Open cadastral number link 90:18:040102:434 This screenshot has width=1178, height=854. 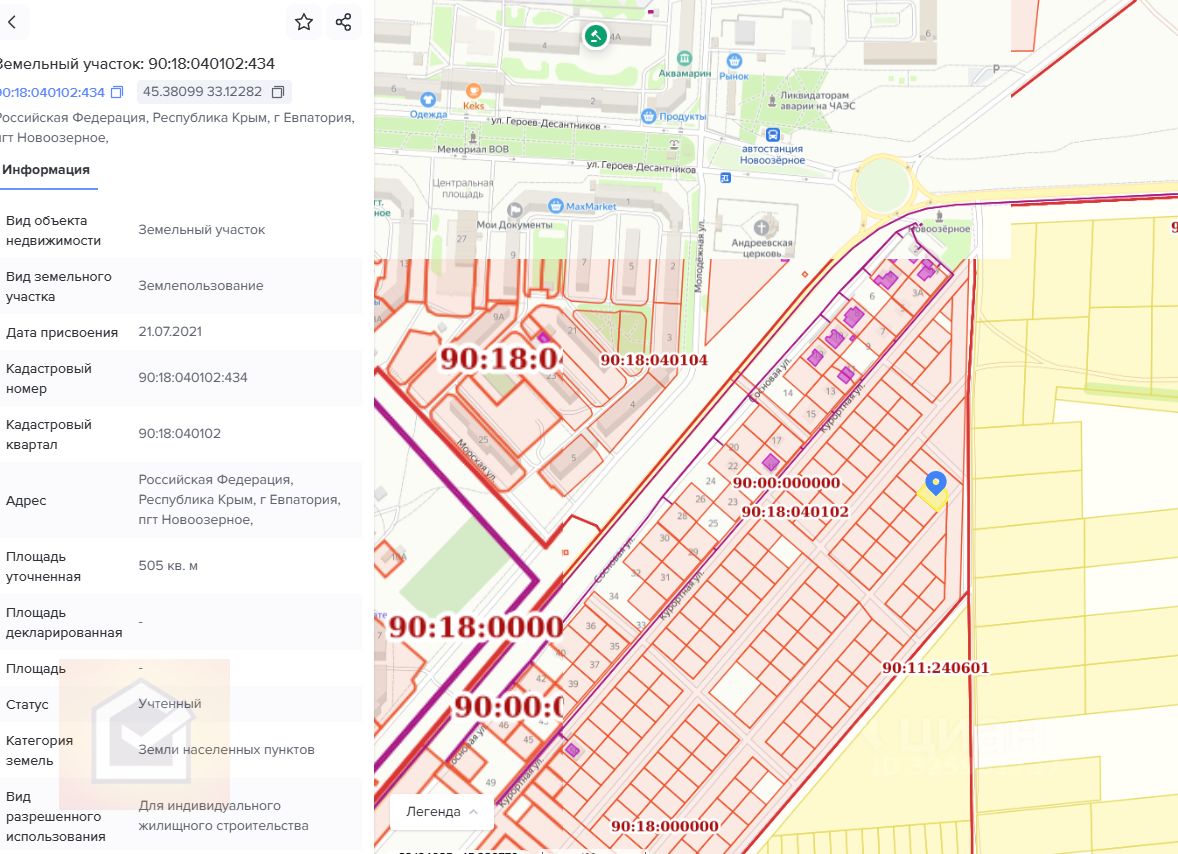[x=52, y=92]
